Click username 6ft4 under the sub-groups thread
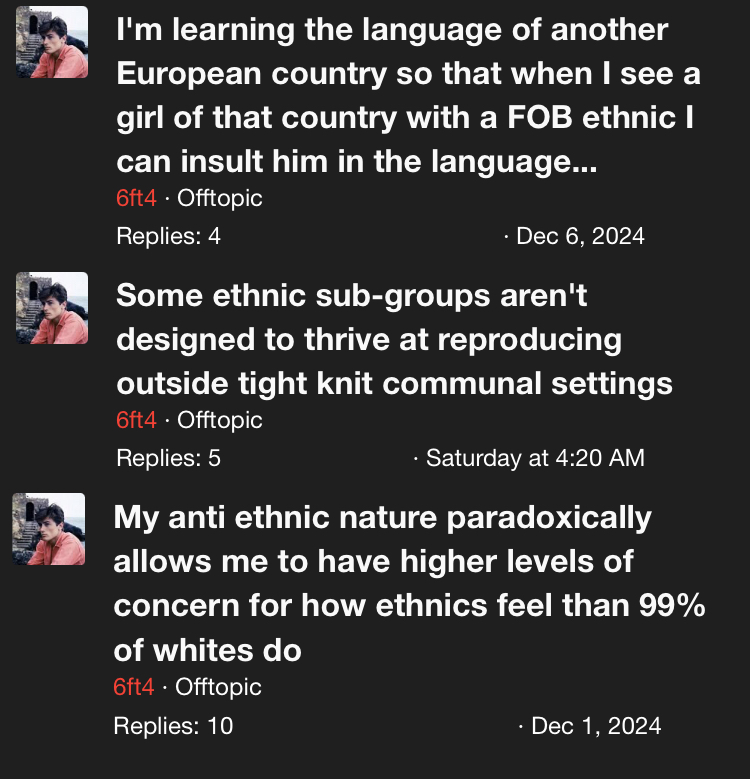750x779 pixels. coord(136,420)
